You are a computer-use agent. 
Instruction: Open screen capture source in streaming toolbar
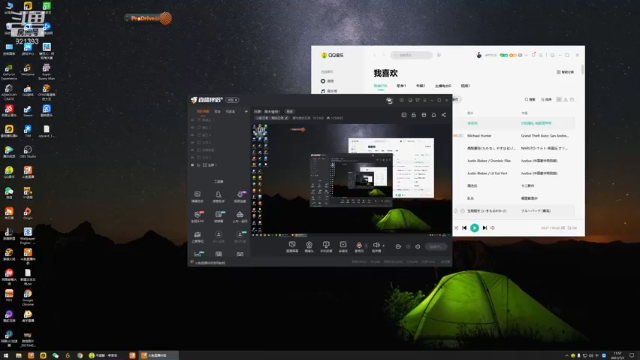(292, 246)
